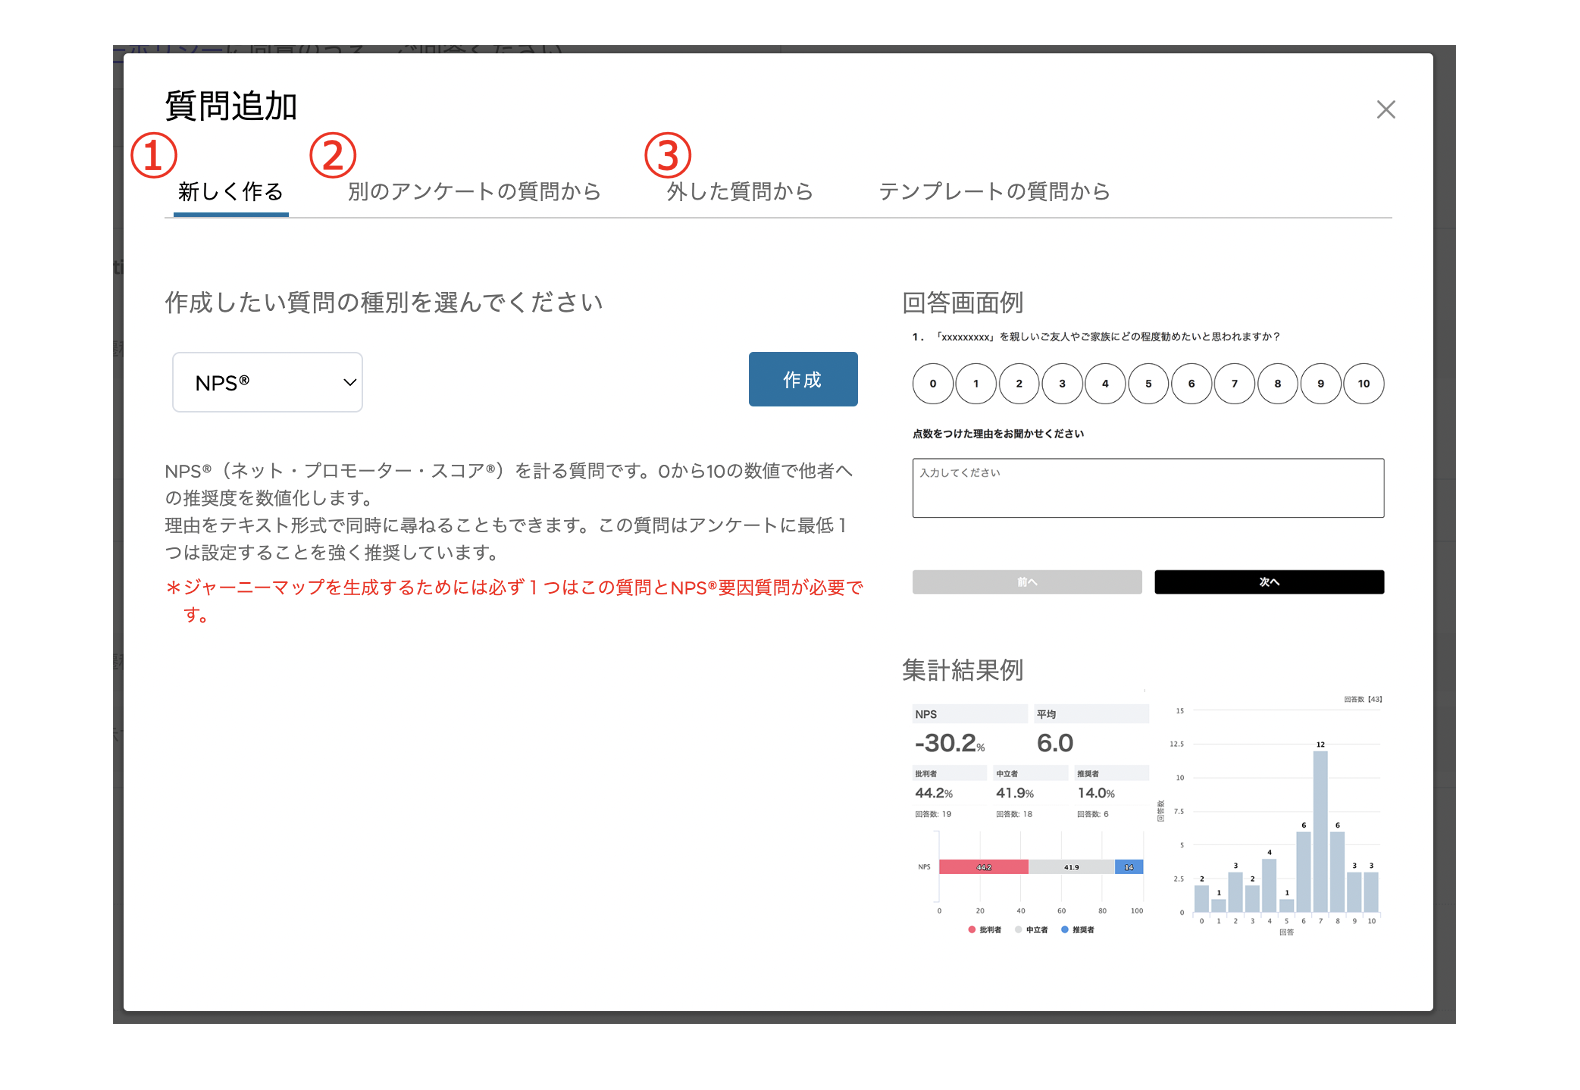This screenshot has width=1580, height=1090.
Task: Click the 推奨者 legend entry
Action: coord(1078,930)
